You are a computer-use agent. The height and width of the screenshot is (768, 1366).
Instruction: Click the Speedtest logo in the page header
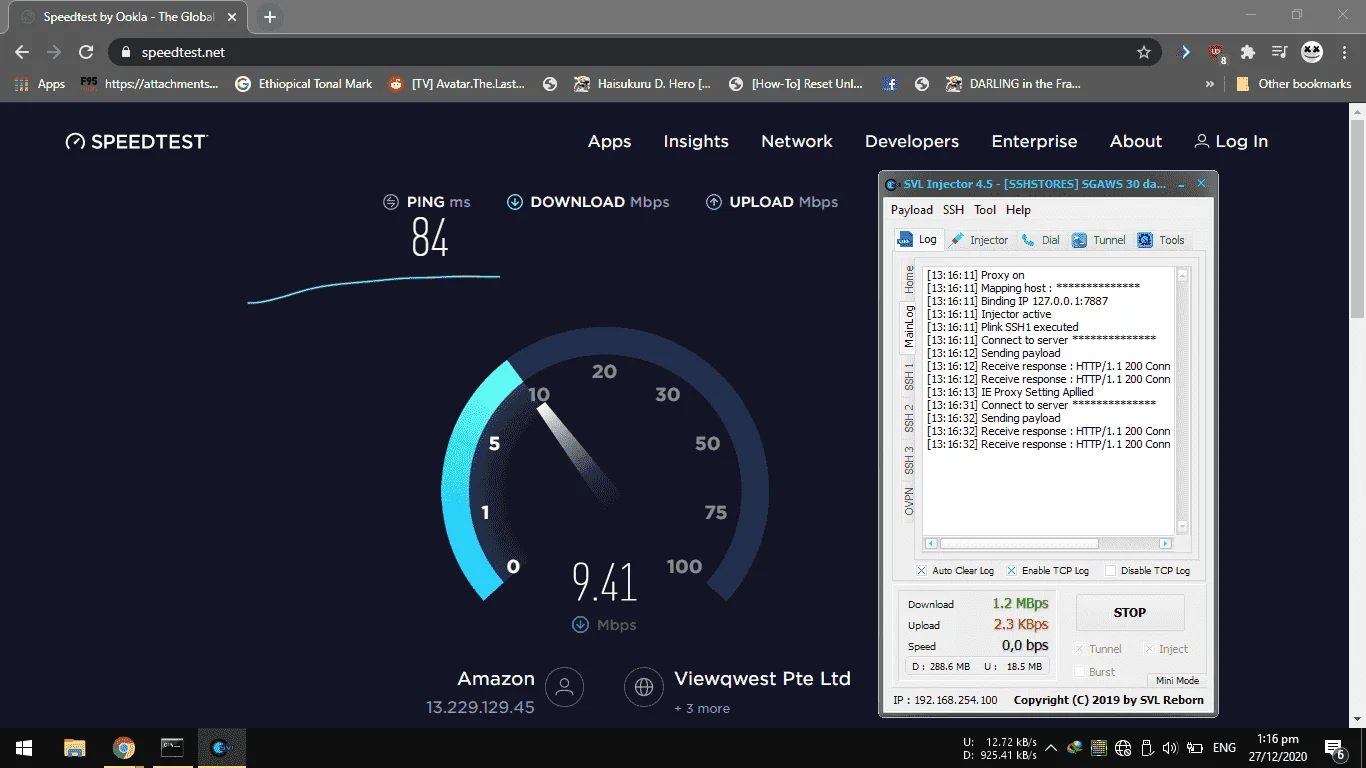[x=136, y=141]
